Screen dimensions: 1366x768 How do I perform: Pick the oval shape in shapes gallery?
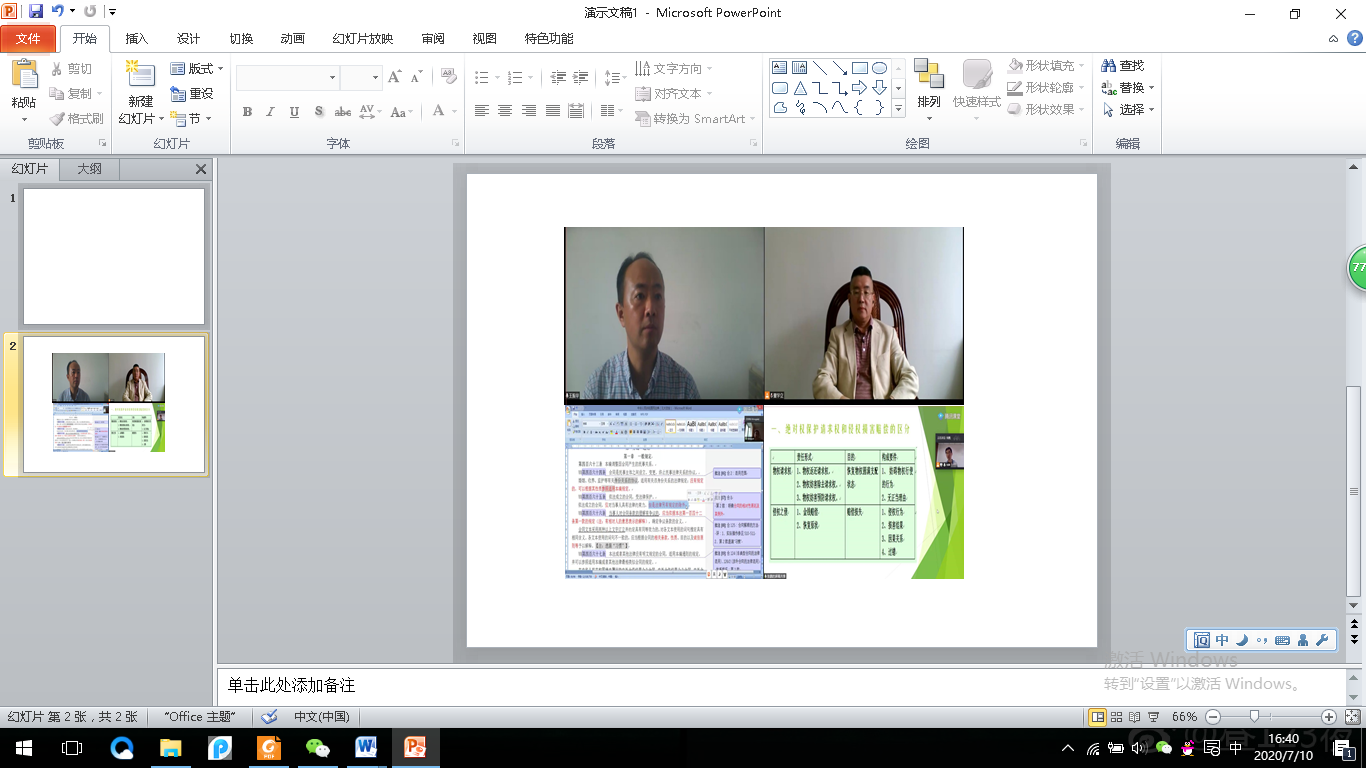tap(879, 68)
